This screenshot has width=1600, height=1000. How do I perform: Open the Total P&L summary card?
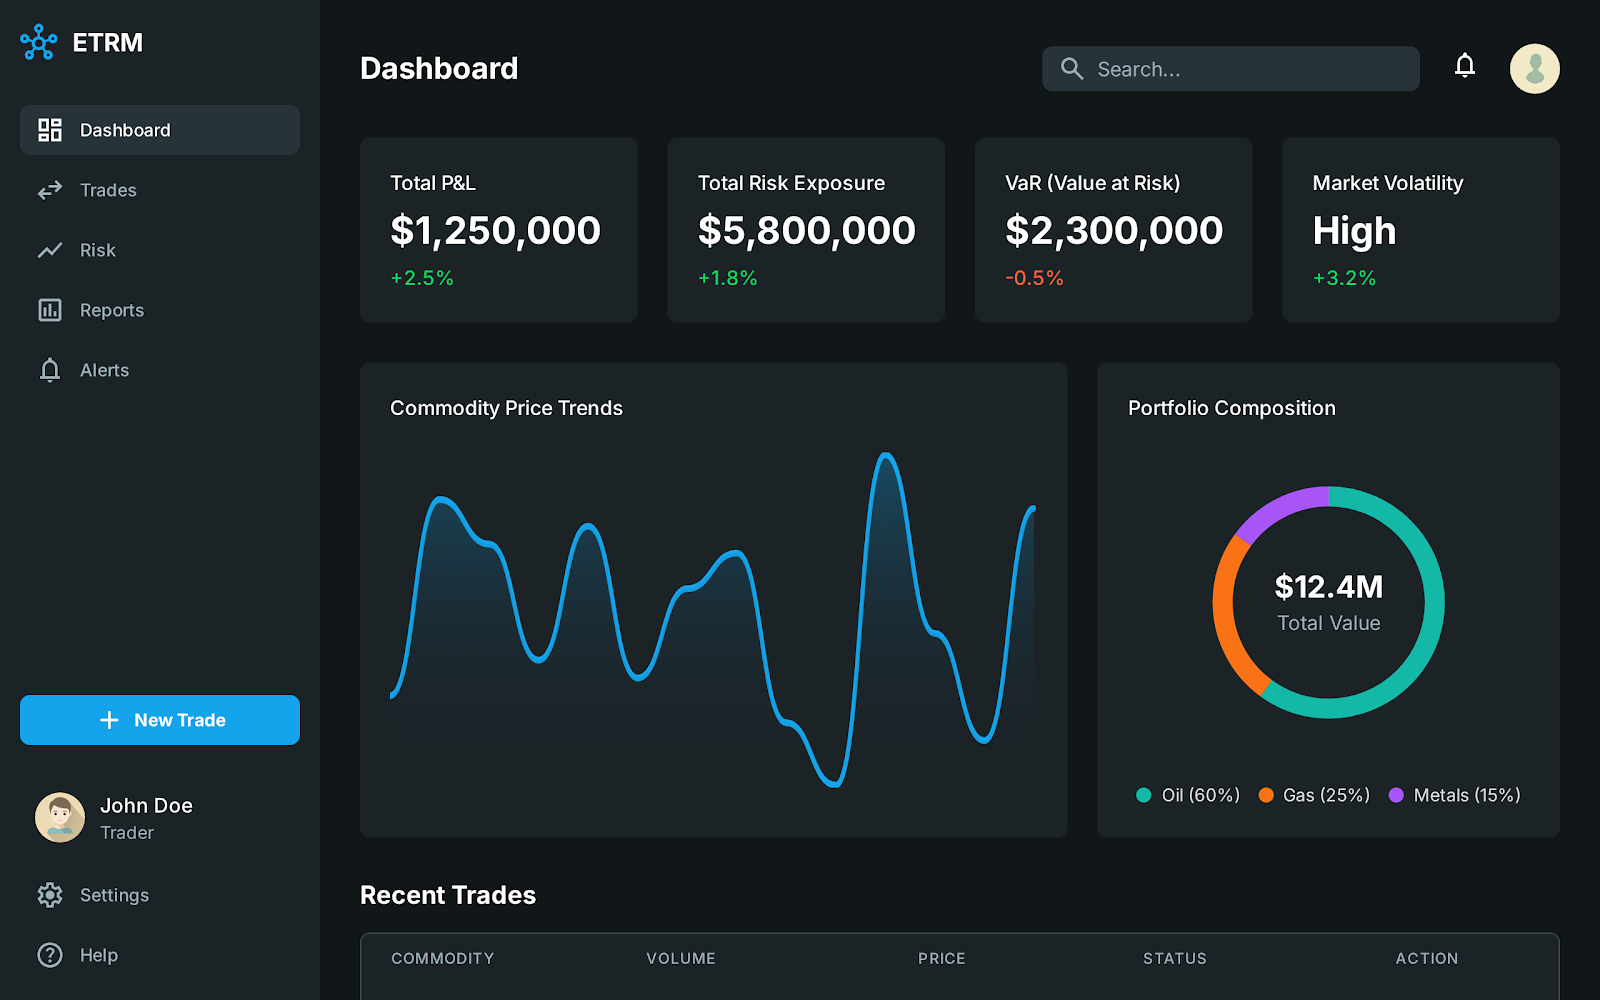498,230
